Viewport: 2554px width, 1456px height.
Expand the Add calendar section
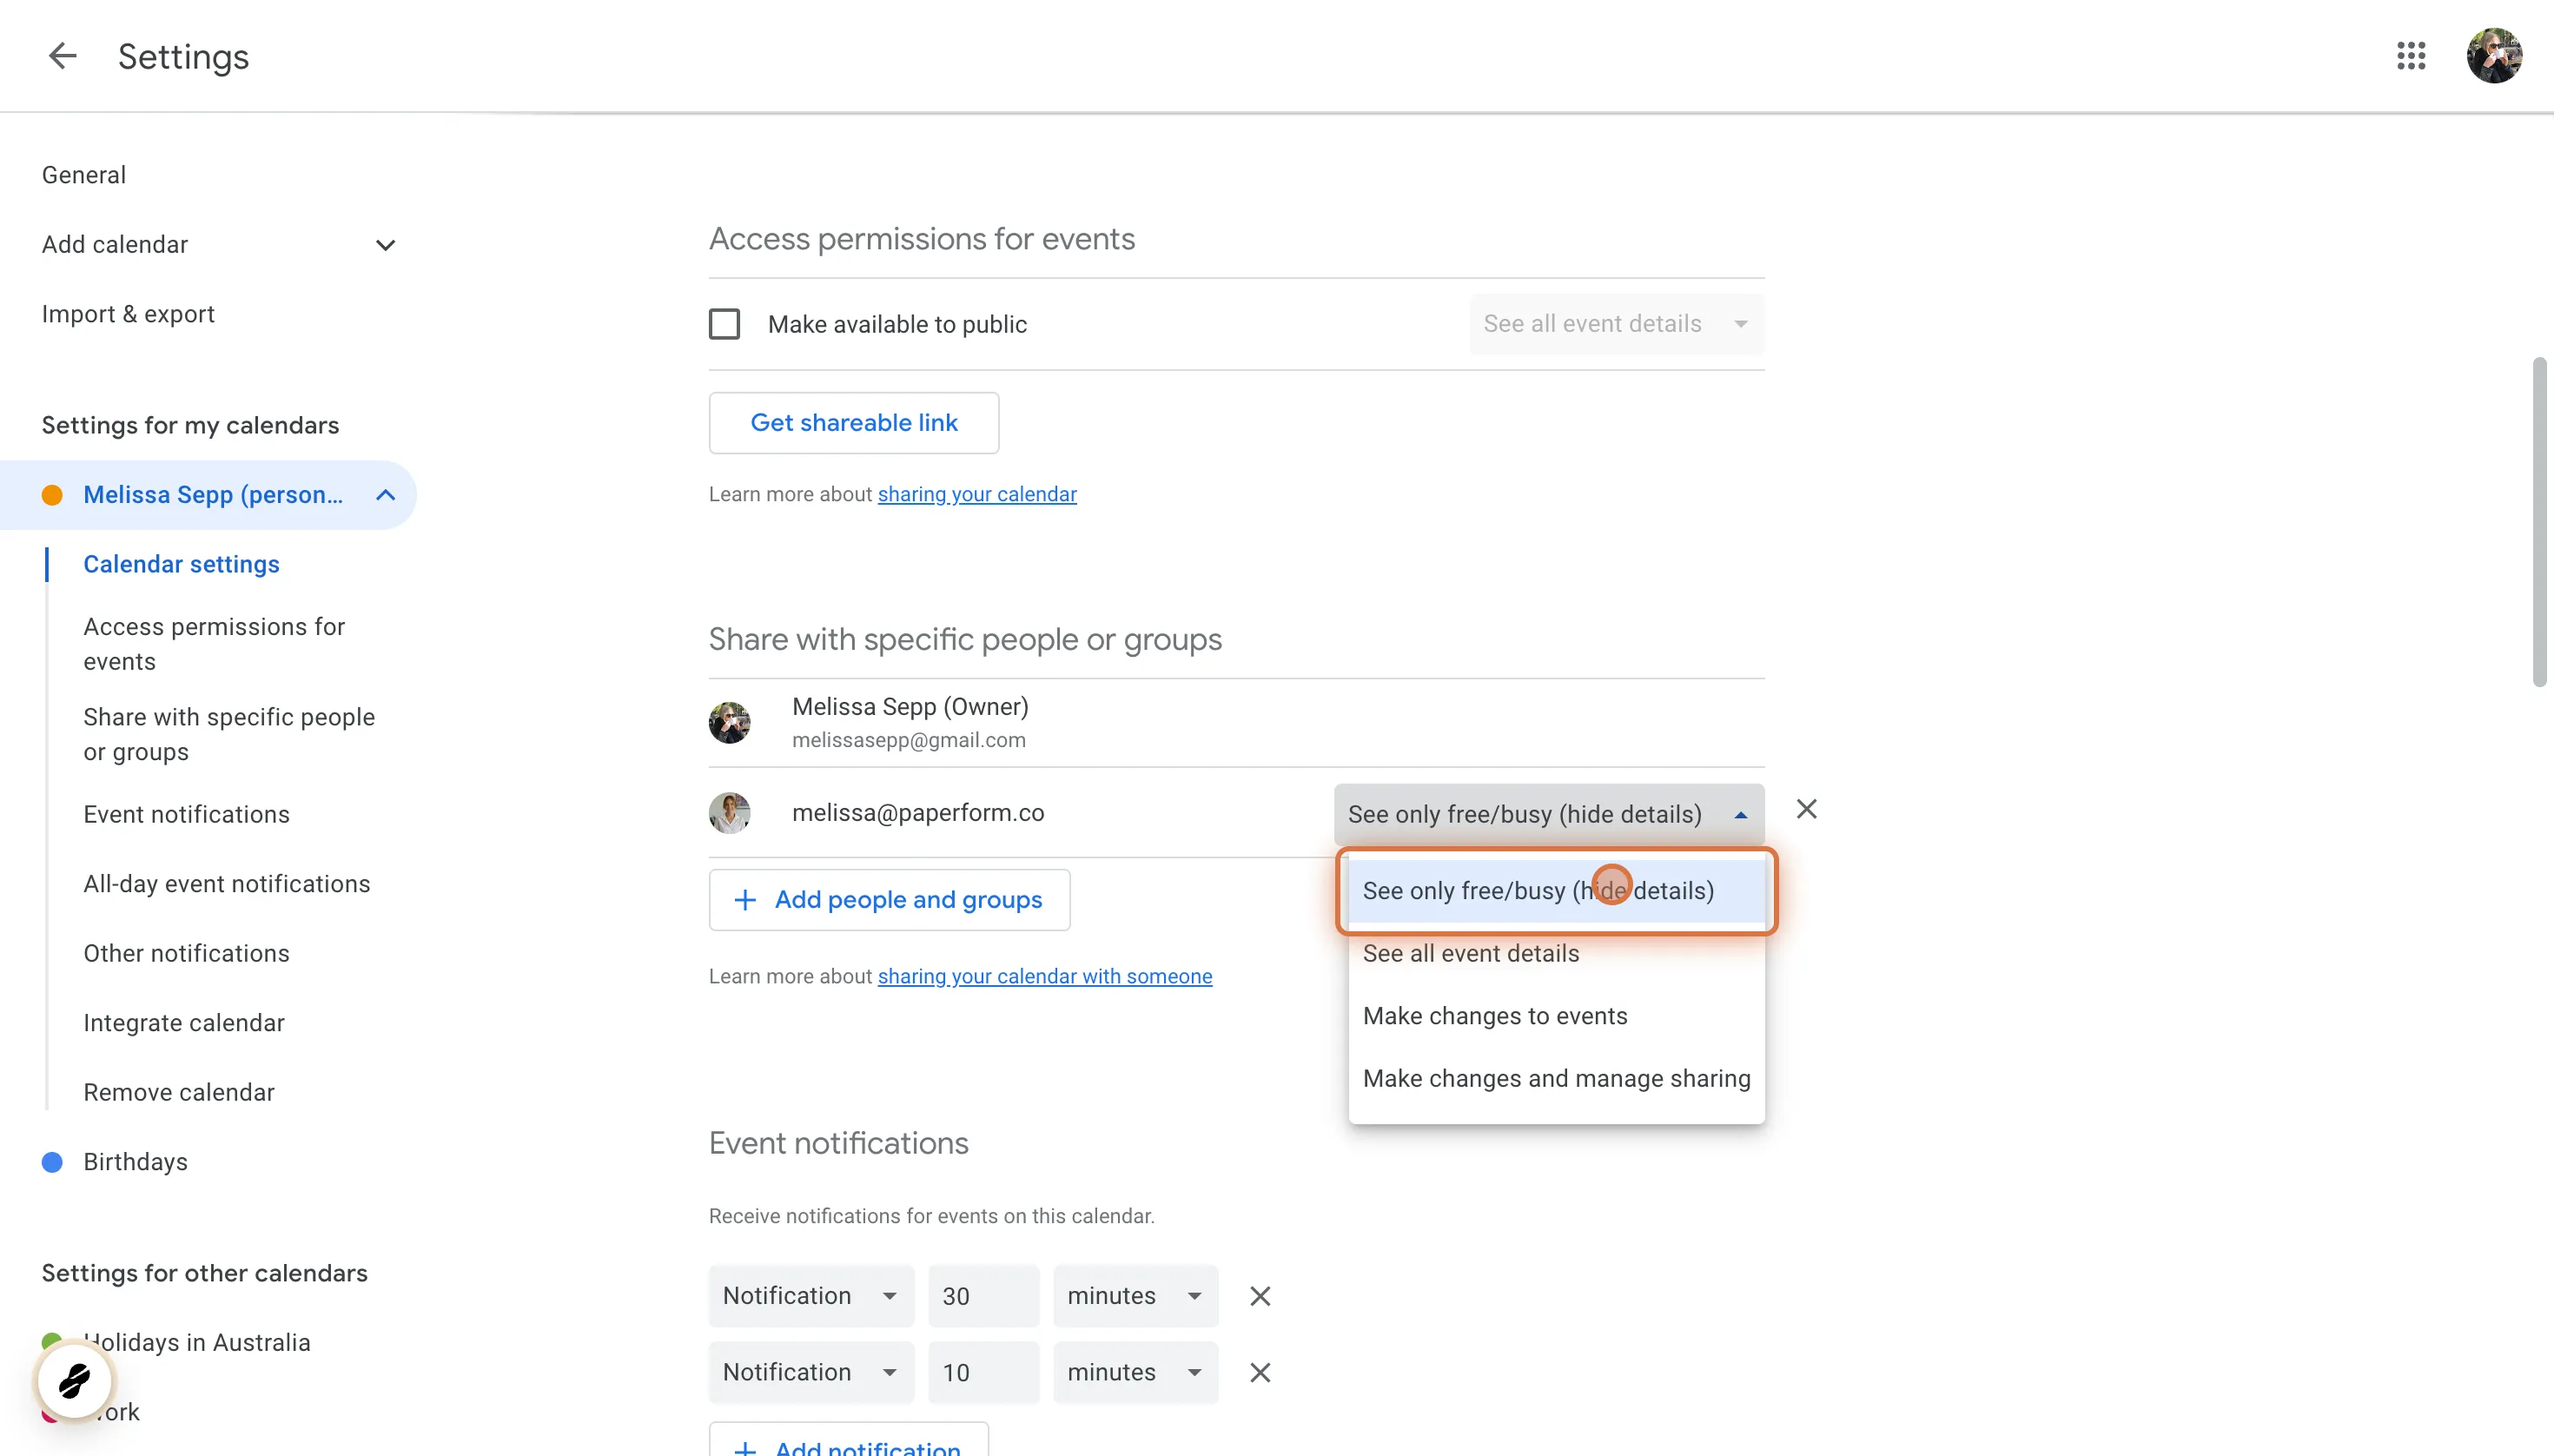385,245
